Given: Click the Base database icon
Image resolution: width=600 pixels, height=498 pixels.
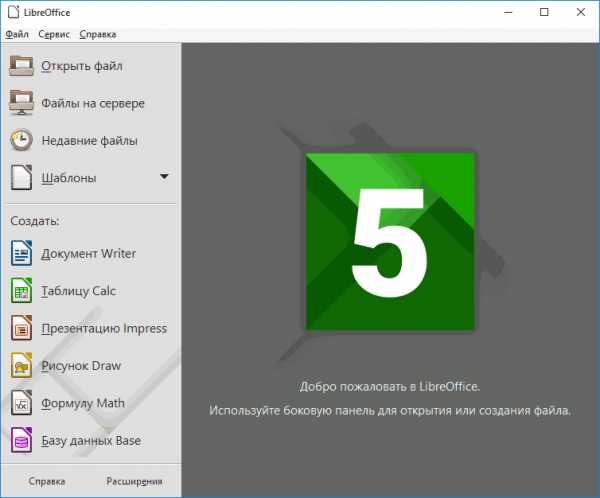Looking at the screenshot, I should (21, 440).
